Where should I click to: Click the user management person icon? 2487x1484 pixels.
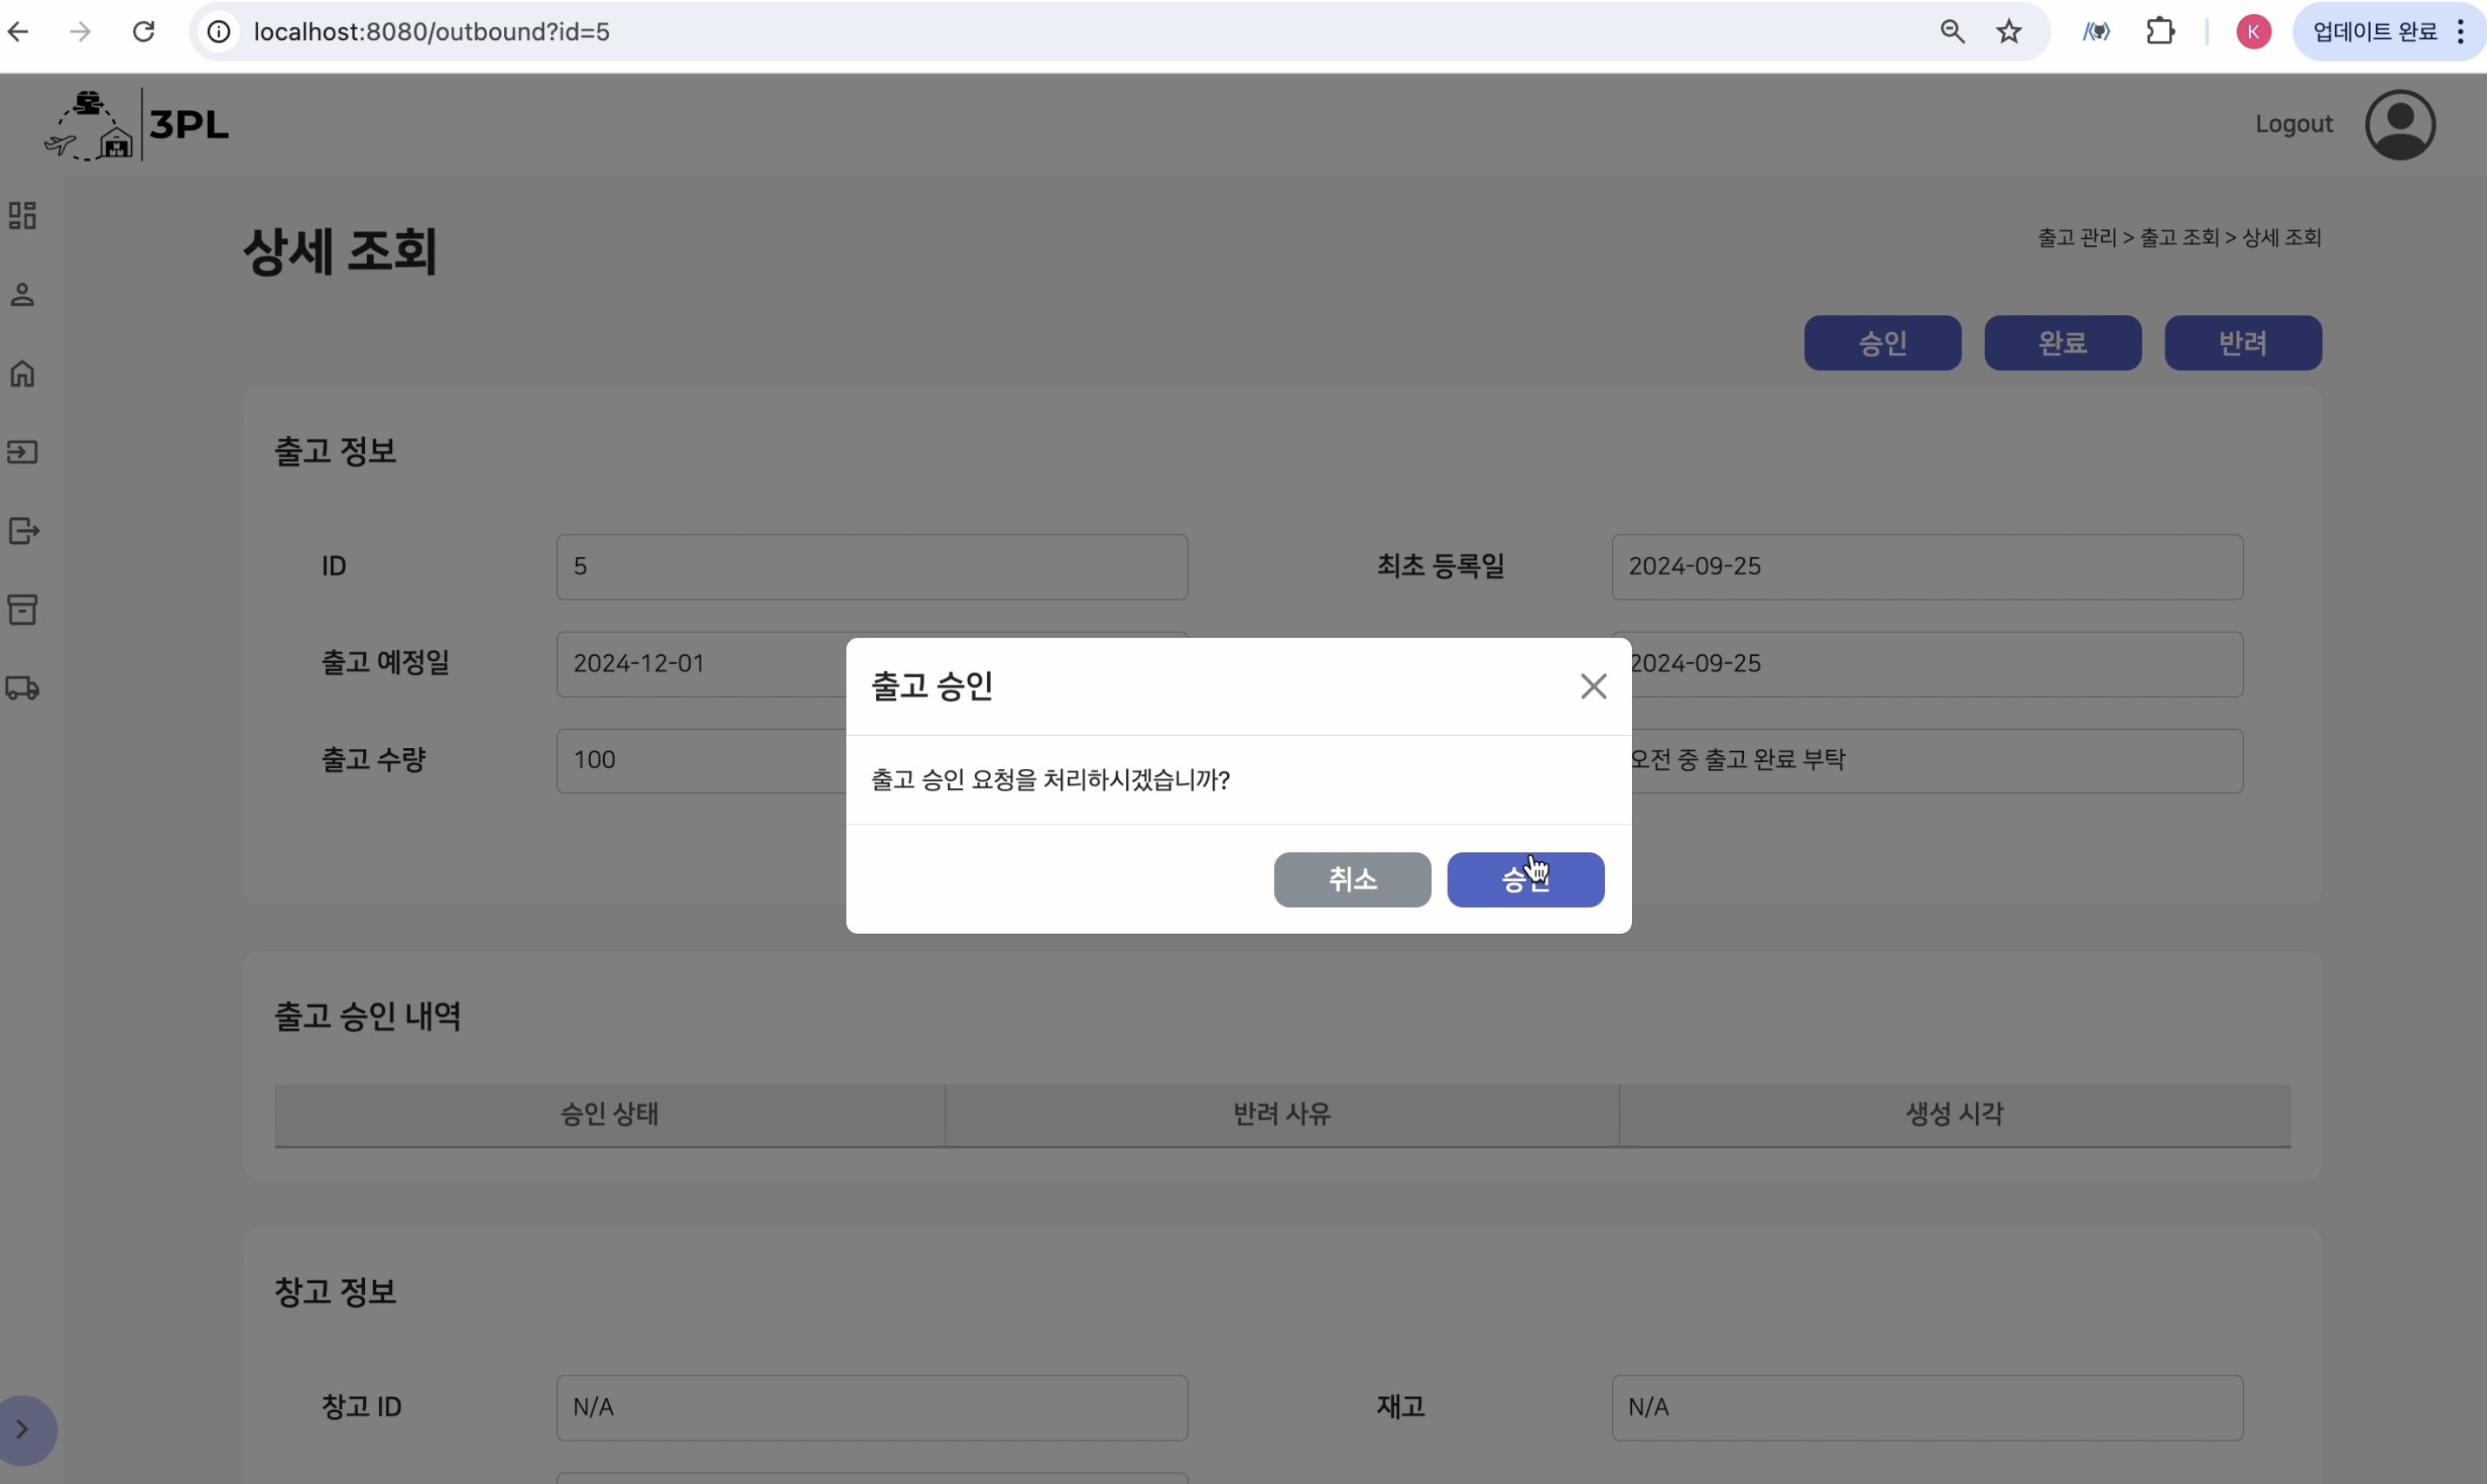click(22, 294)
